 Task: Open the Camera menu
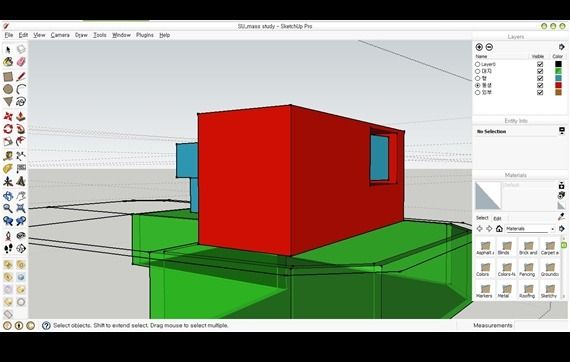point(60,35)
